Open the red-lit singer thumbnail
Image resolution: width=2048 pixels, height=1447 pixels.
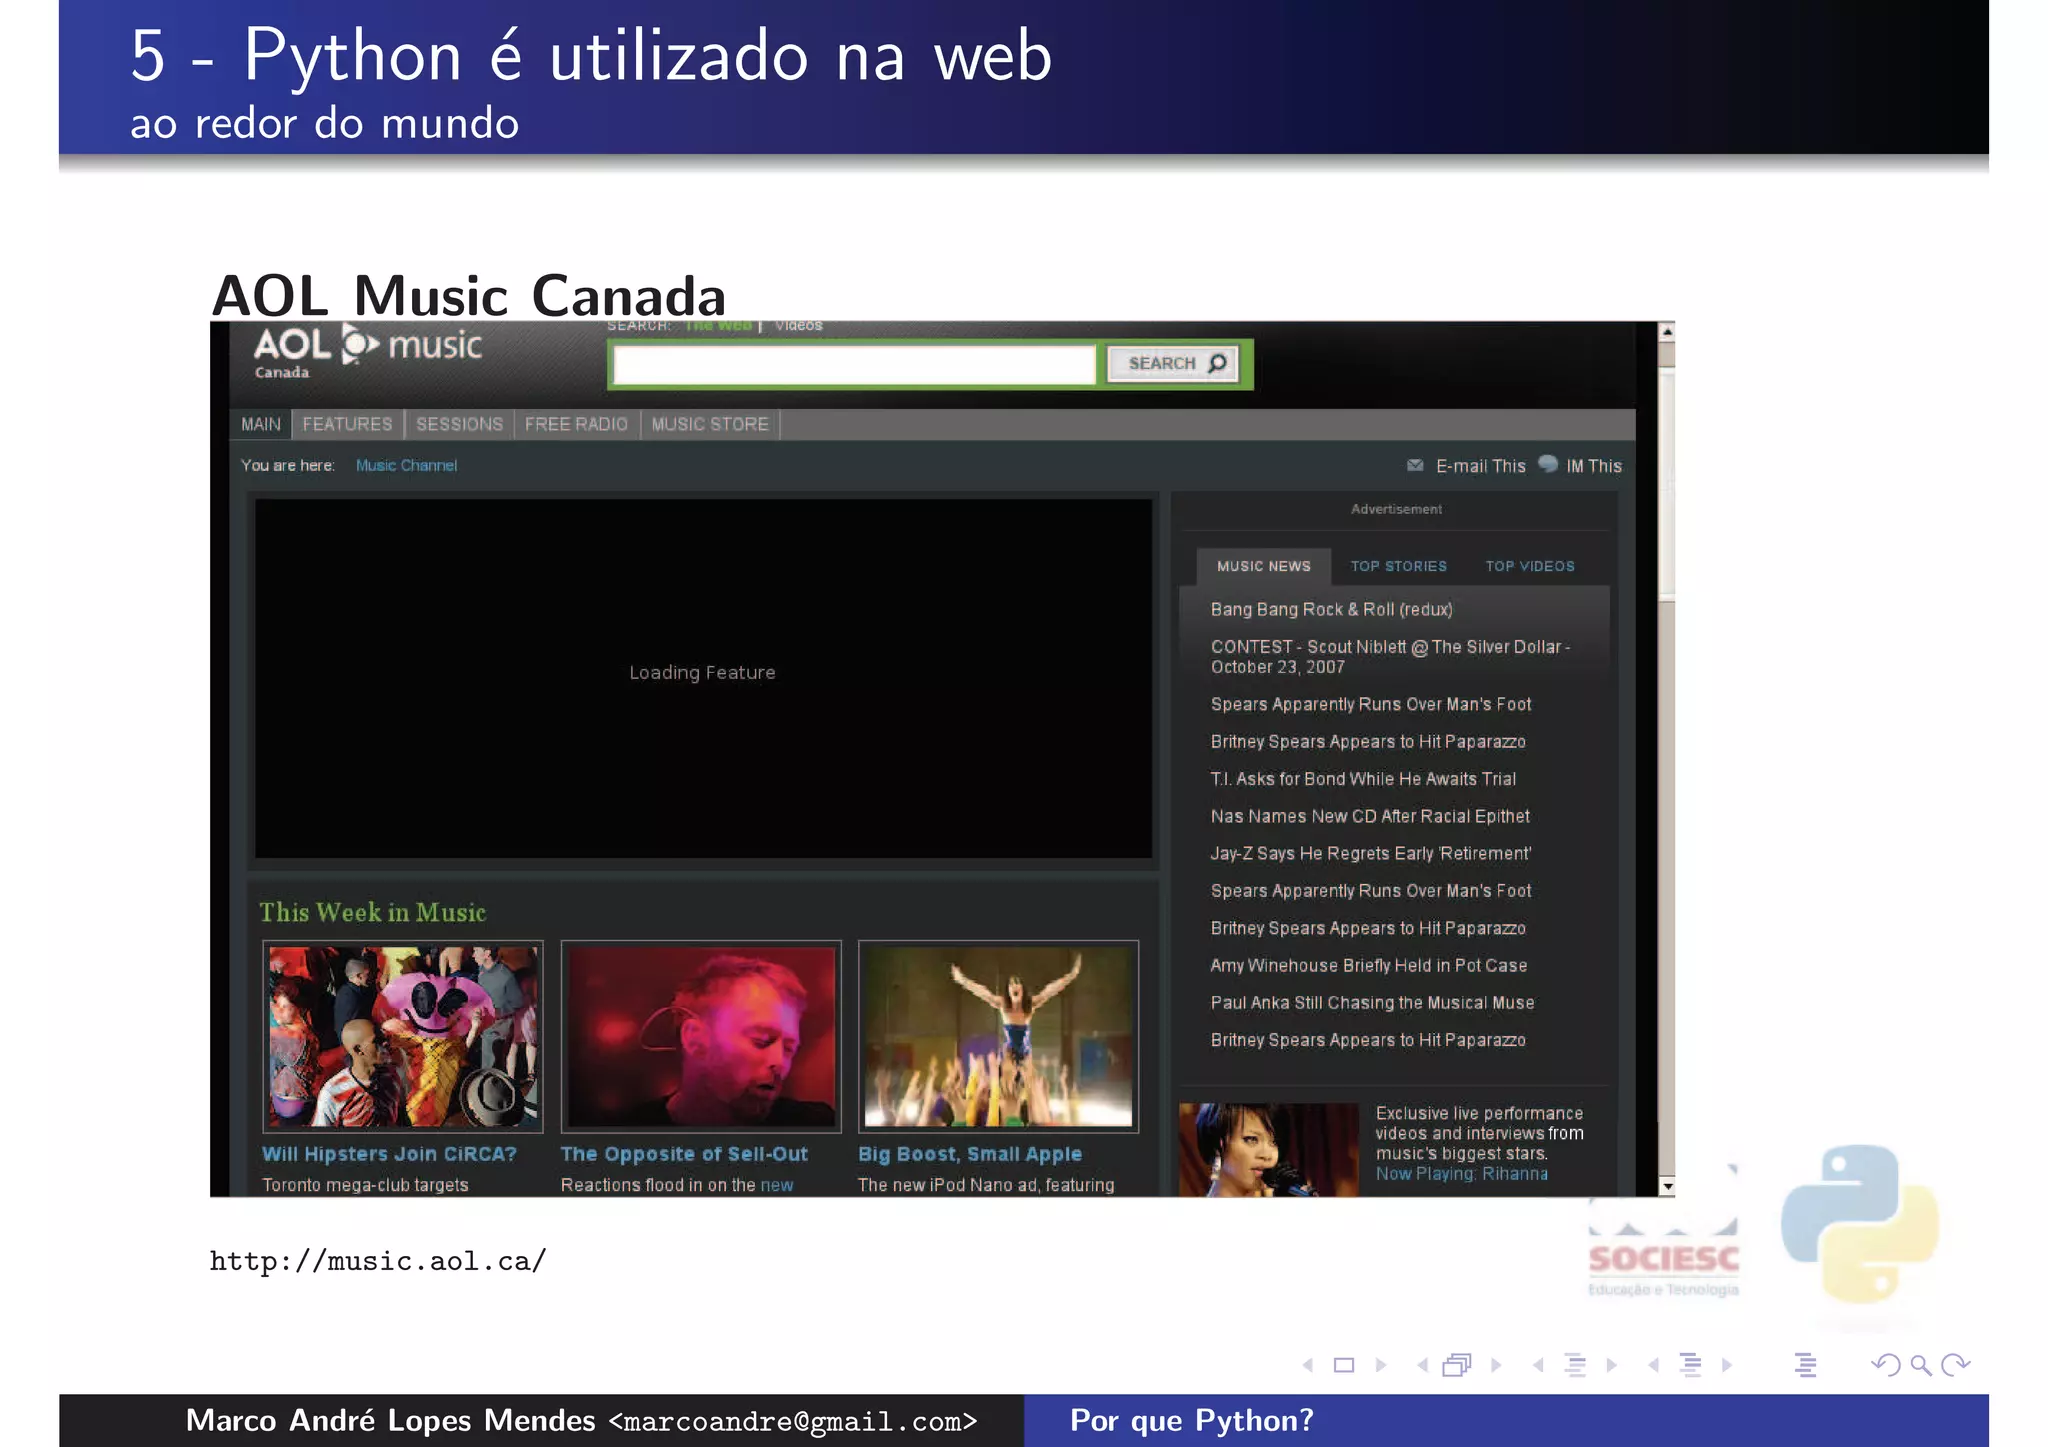(x=701, y=1037)
